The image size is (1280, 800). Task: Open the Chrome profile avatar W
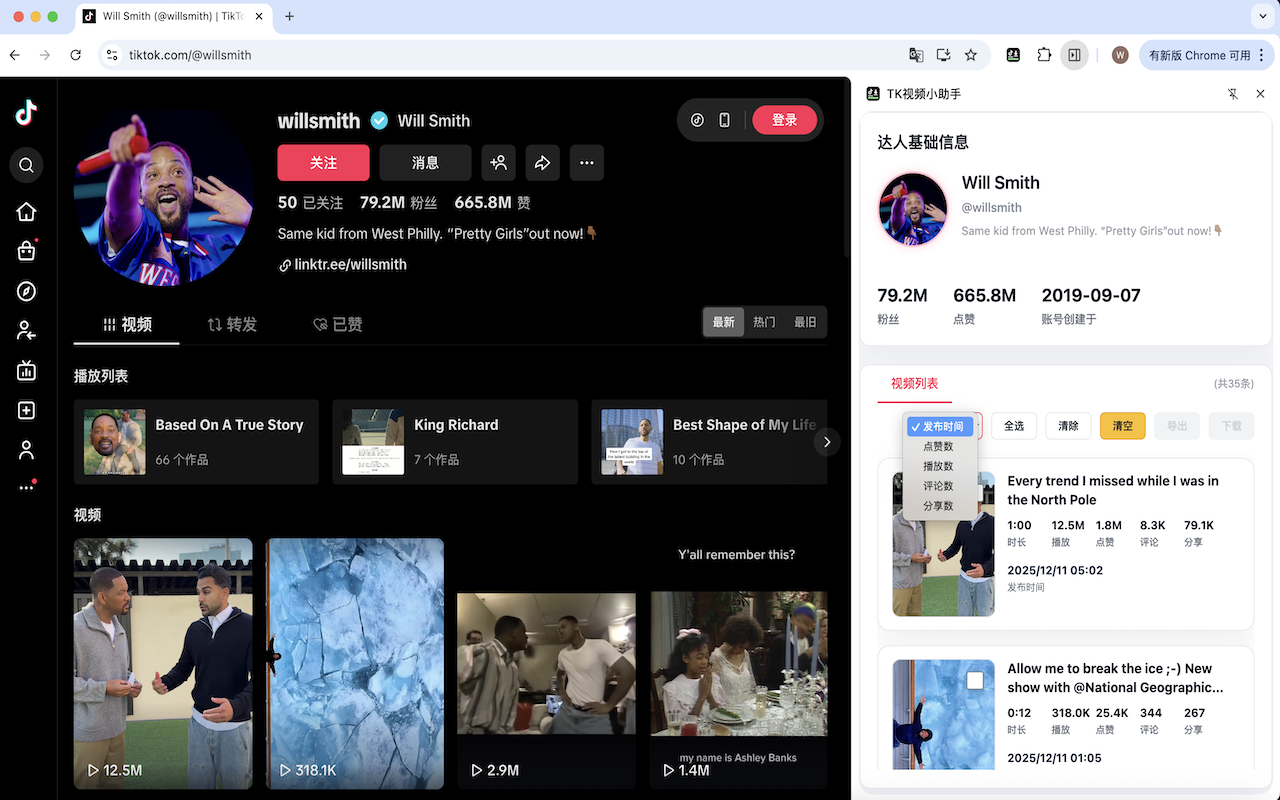(1120, 55)
